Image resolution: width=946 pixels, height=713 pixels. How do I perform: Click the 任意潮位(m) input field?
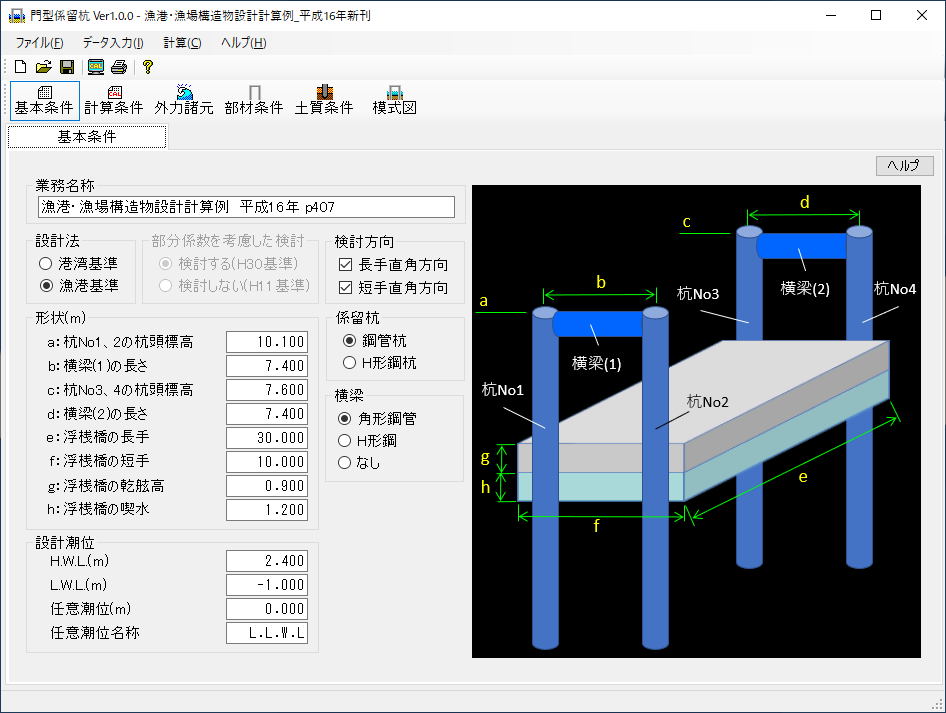tap(267, 609)
